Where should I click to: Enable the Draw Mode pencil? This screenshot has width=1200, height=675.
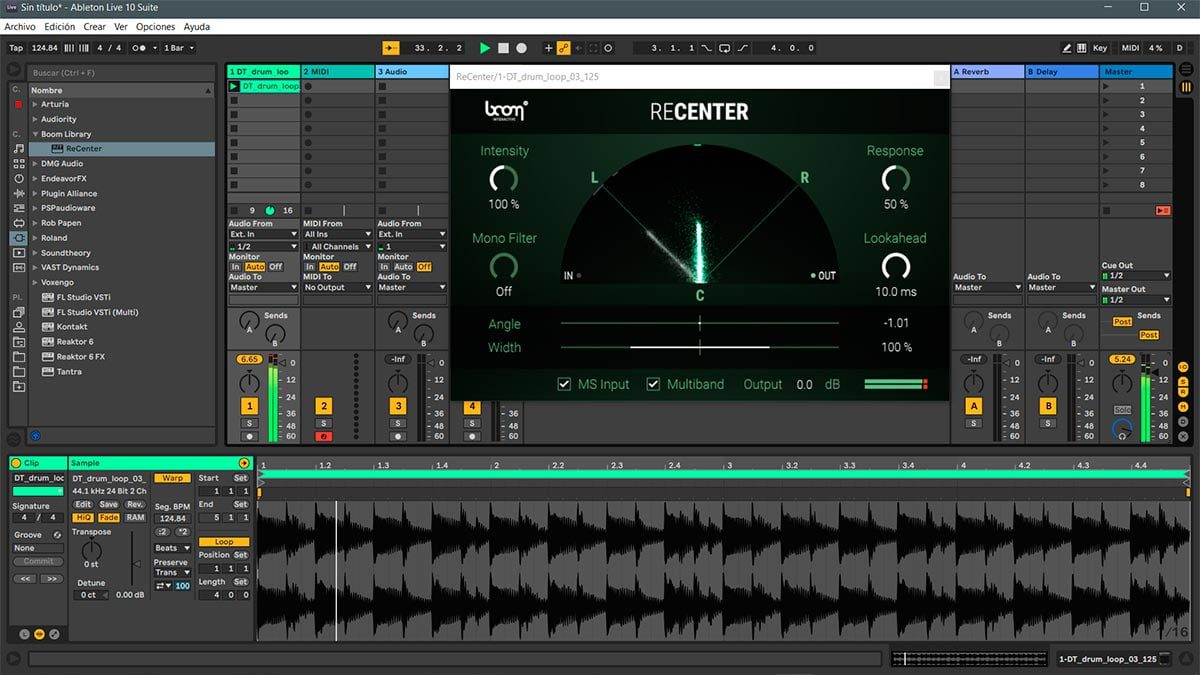click(1067, 48)
